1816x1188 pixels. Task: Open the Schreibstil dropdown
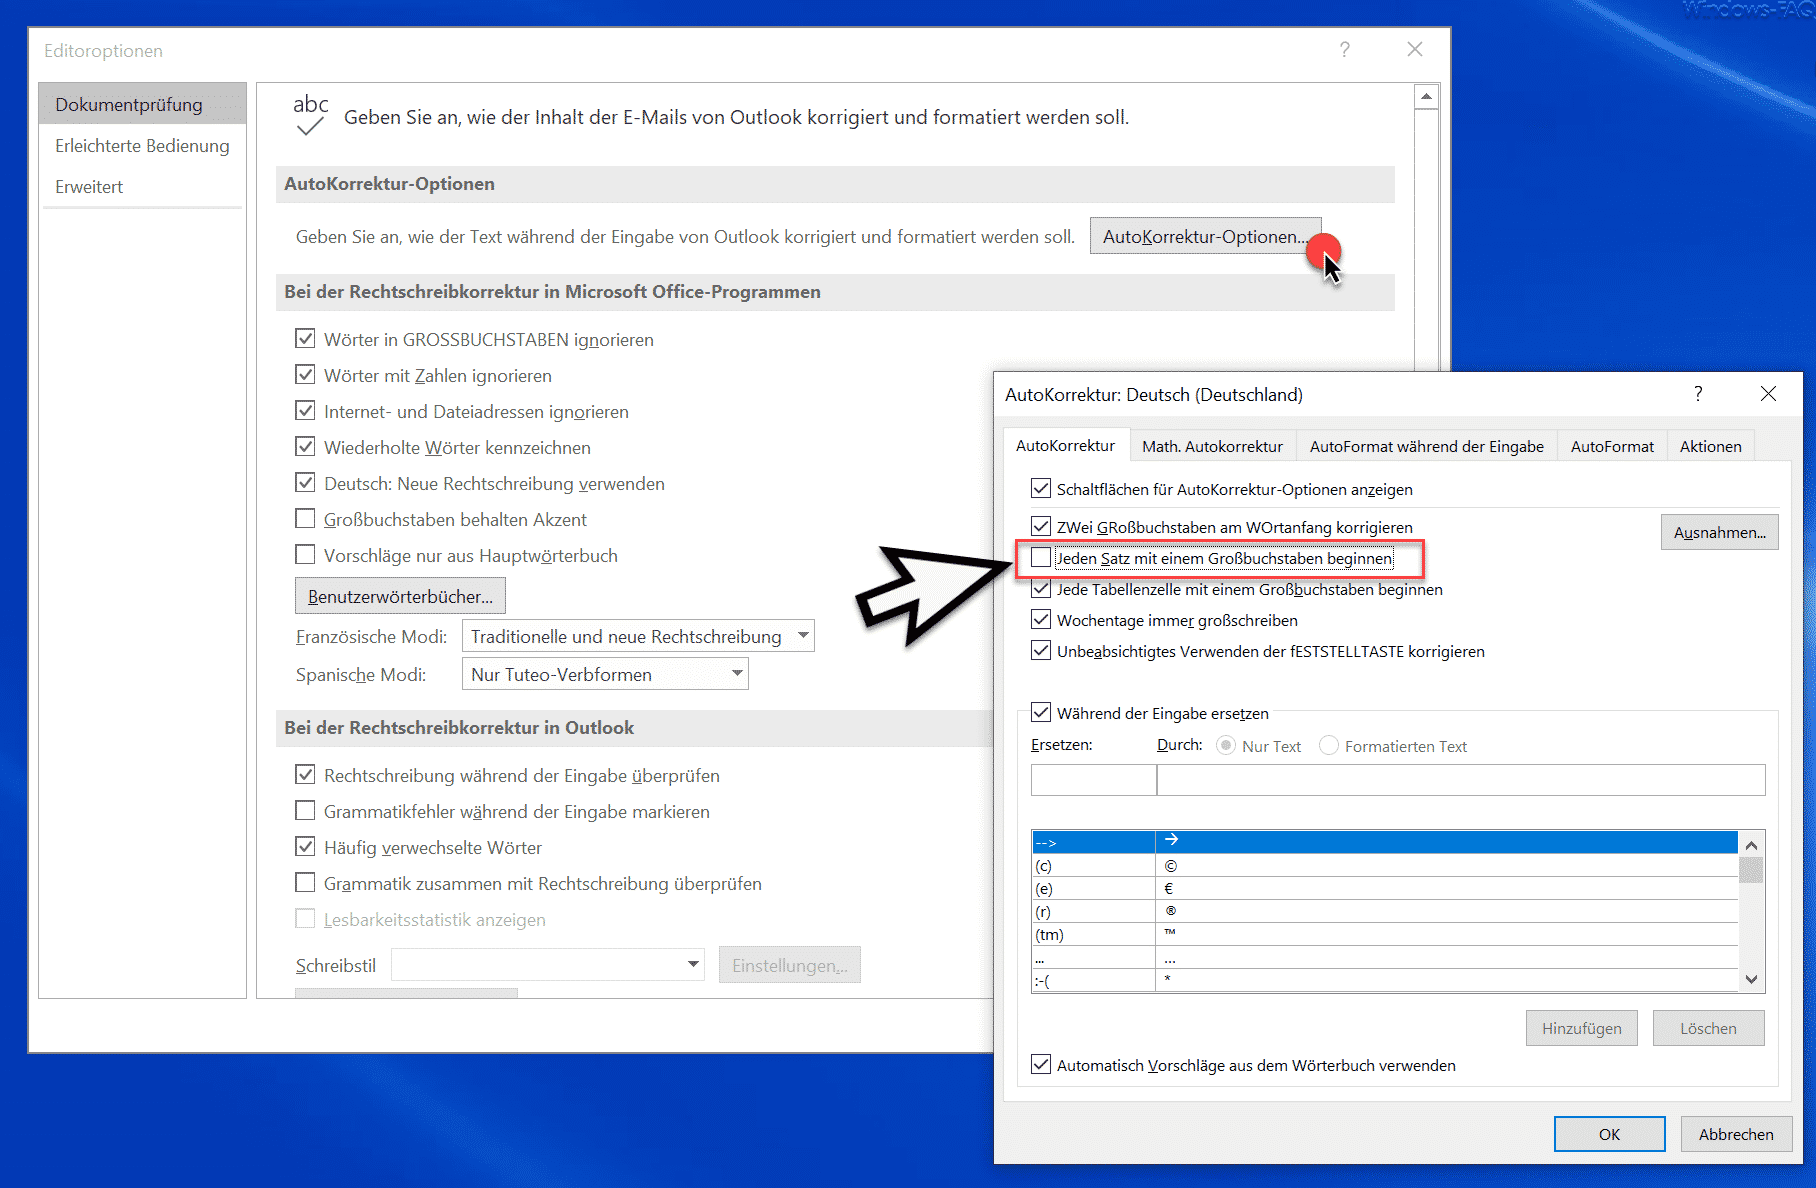tap(548, 965)
